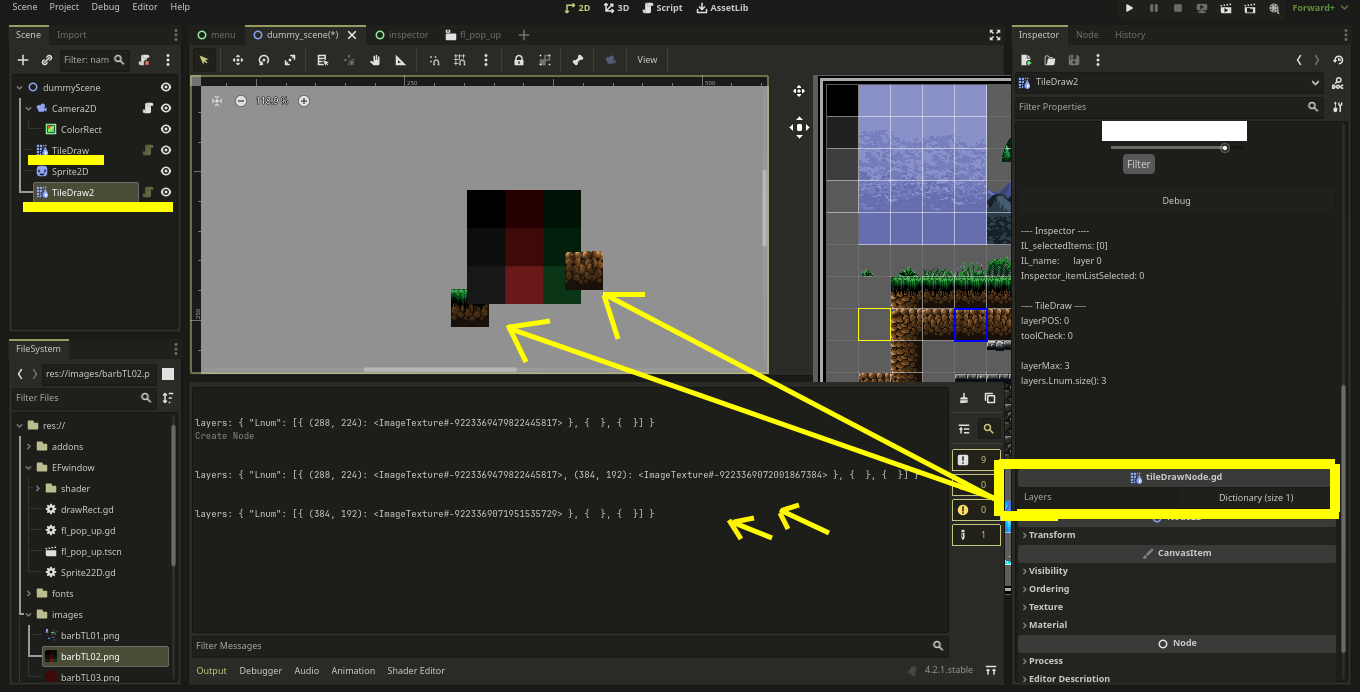
Task: Expand the Ordering section
Action: pos(1177,589)
